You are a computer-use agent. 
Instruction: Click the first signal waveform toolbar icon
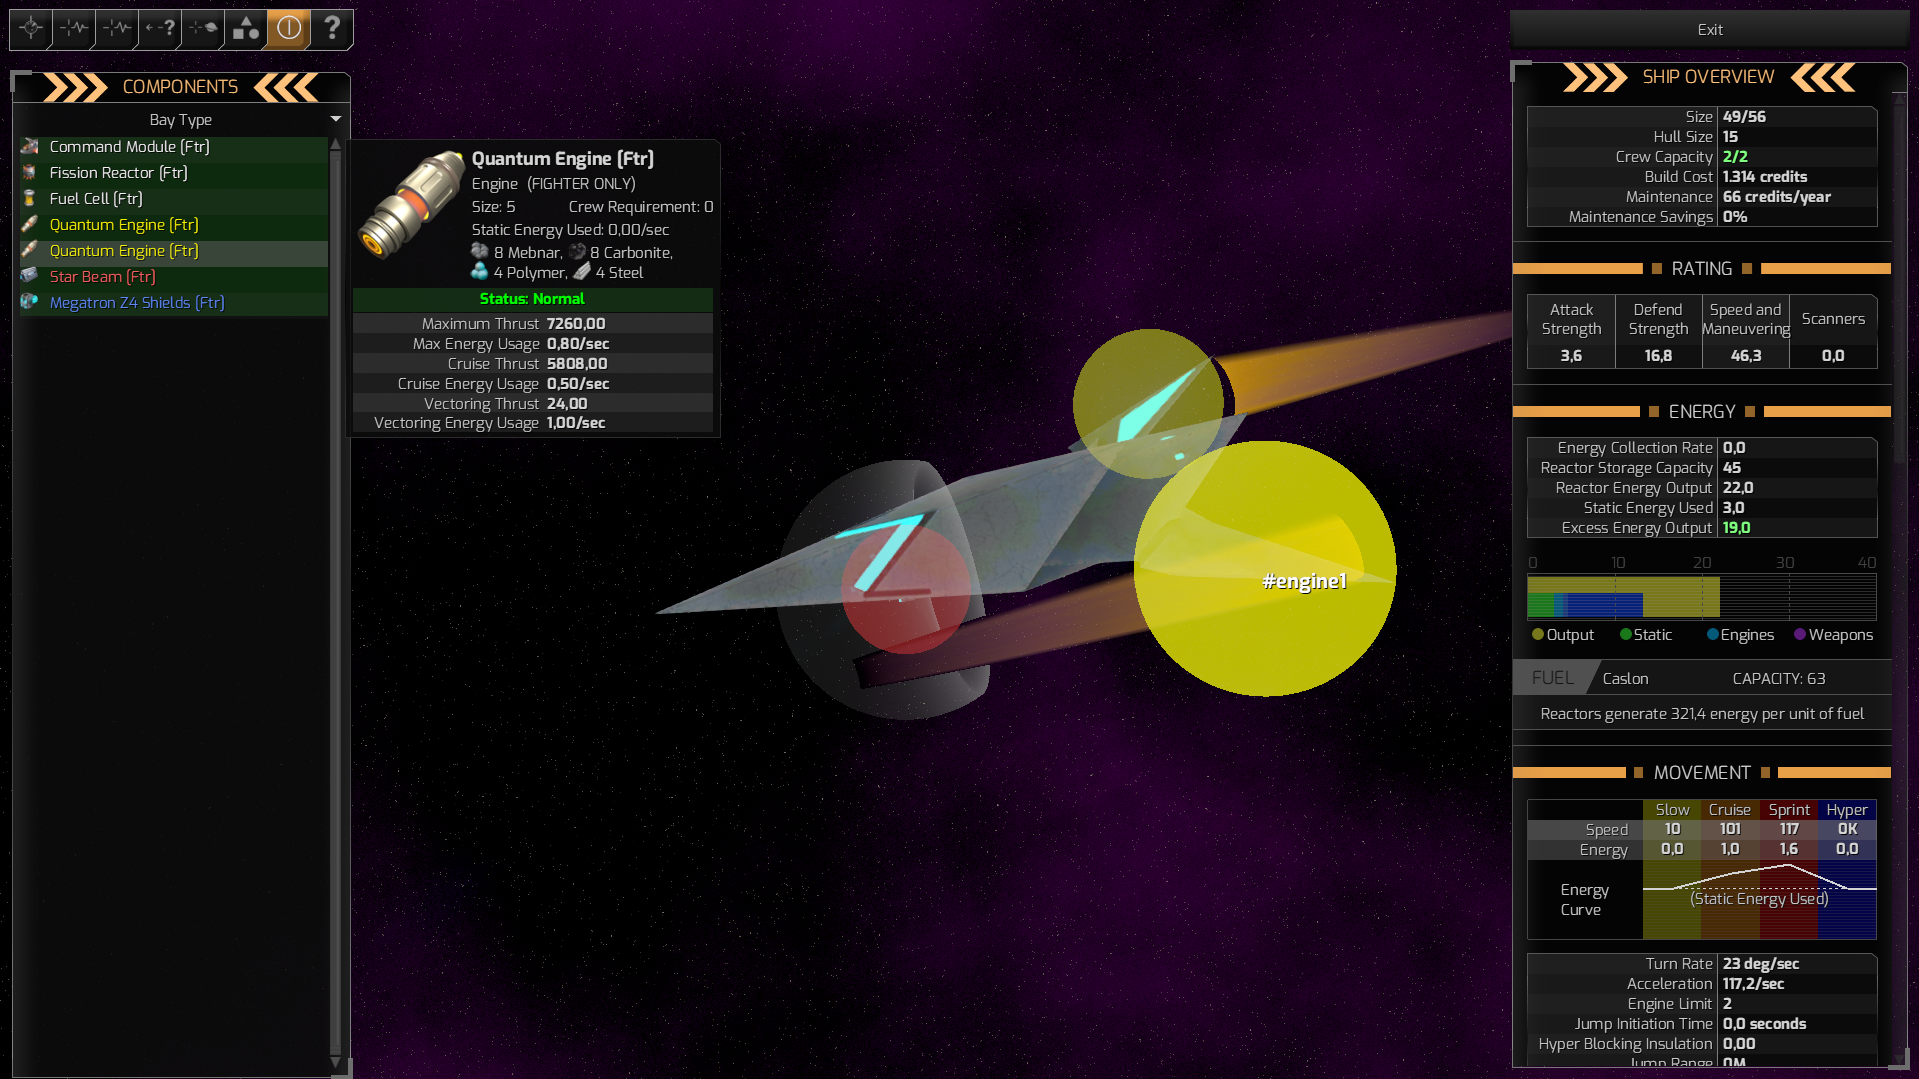pyautogui.click(x=72, y=29)
